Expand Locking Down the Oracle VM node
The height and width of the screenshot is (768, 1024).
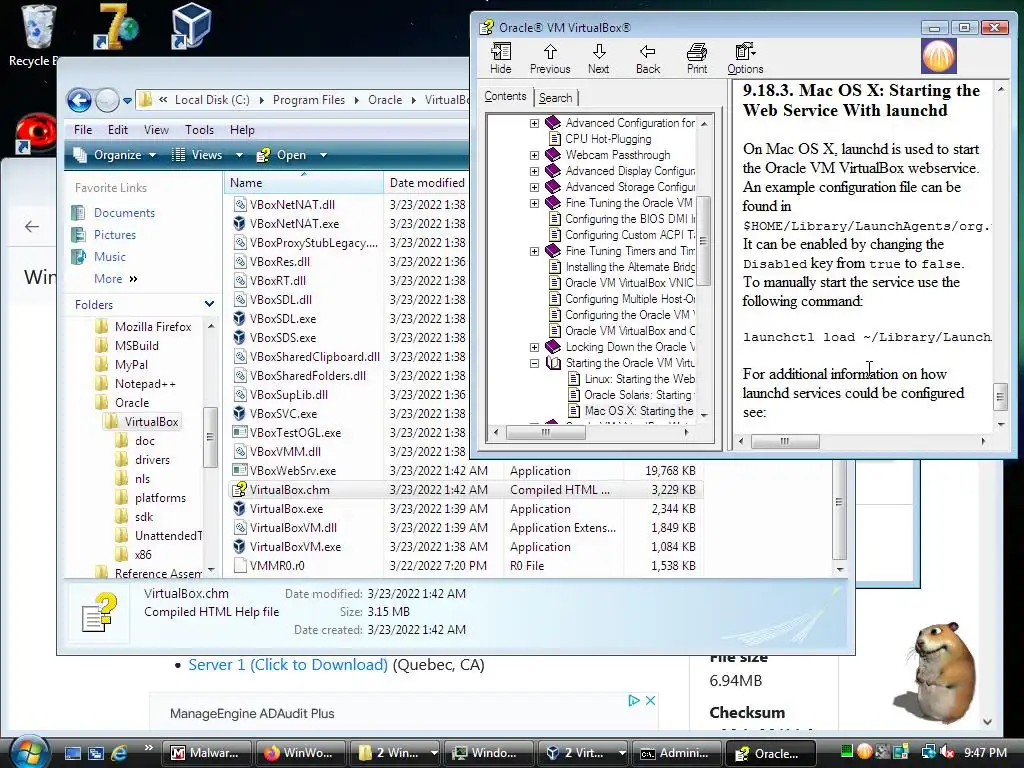point(534,347)
